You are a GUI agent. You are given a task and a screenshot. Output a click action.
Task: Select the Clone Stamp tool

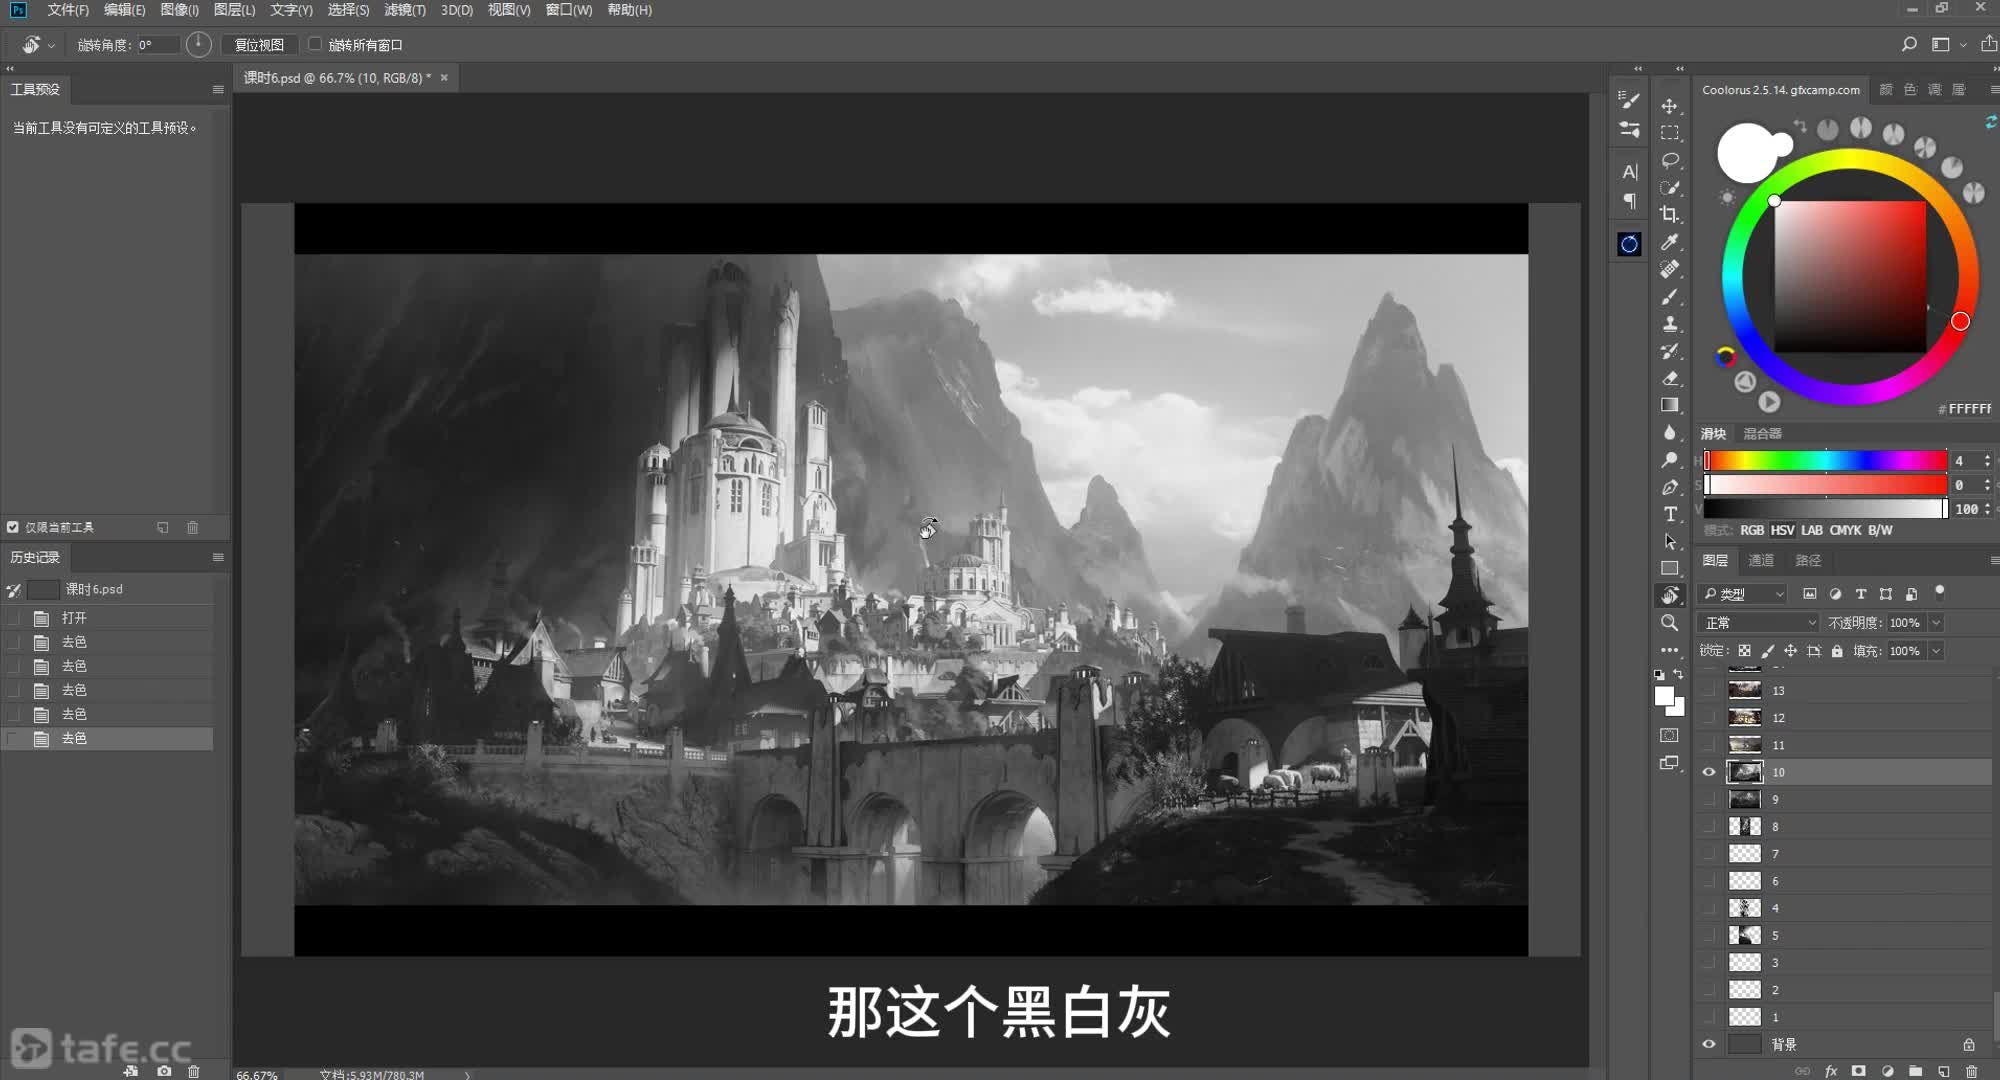point(1669,324)
